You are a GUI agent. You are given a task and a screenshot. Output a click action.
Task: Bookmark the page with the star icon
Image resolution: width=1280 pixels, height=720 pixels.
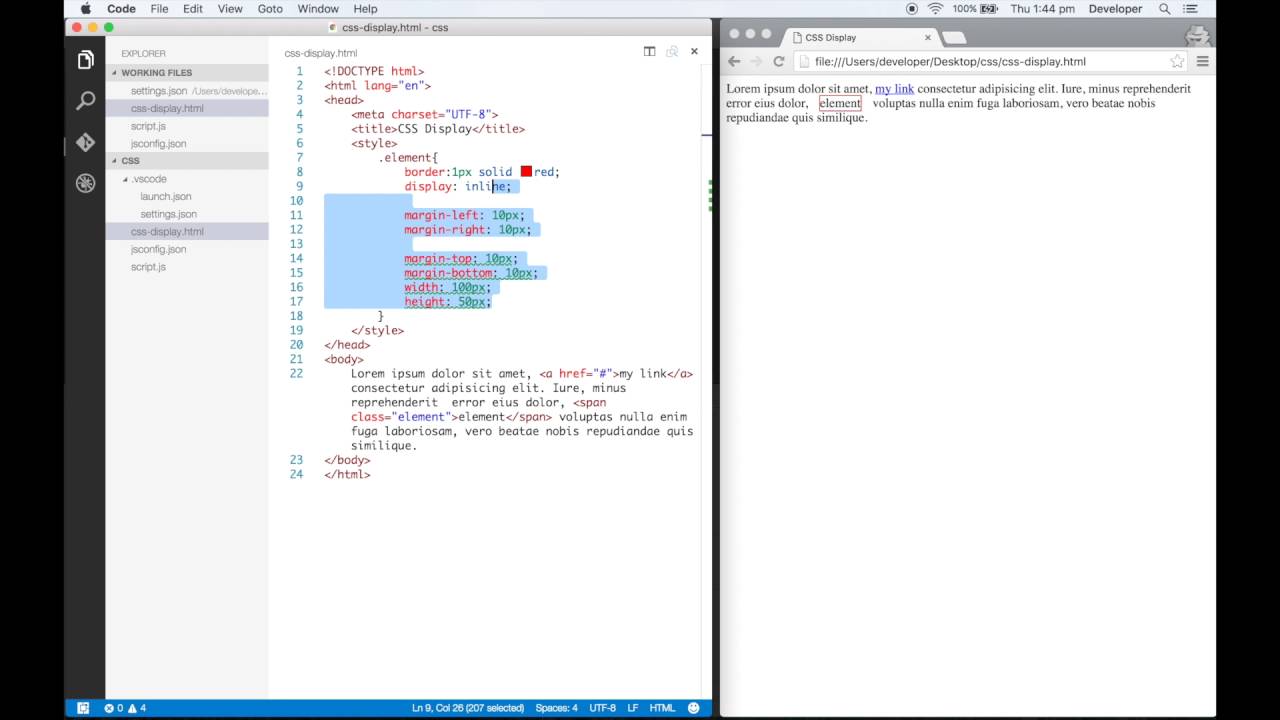1177,61
